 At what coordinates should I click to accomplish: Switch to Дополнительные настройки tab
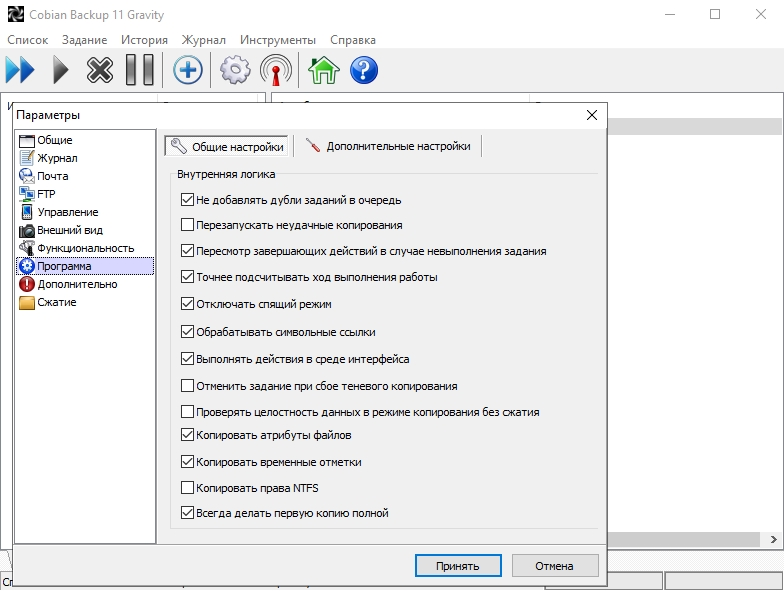click(x=388, y=146)
